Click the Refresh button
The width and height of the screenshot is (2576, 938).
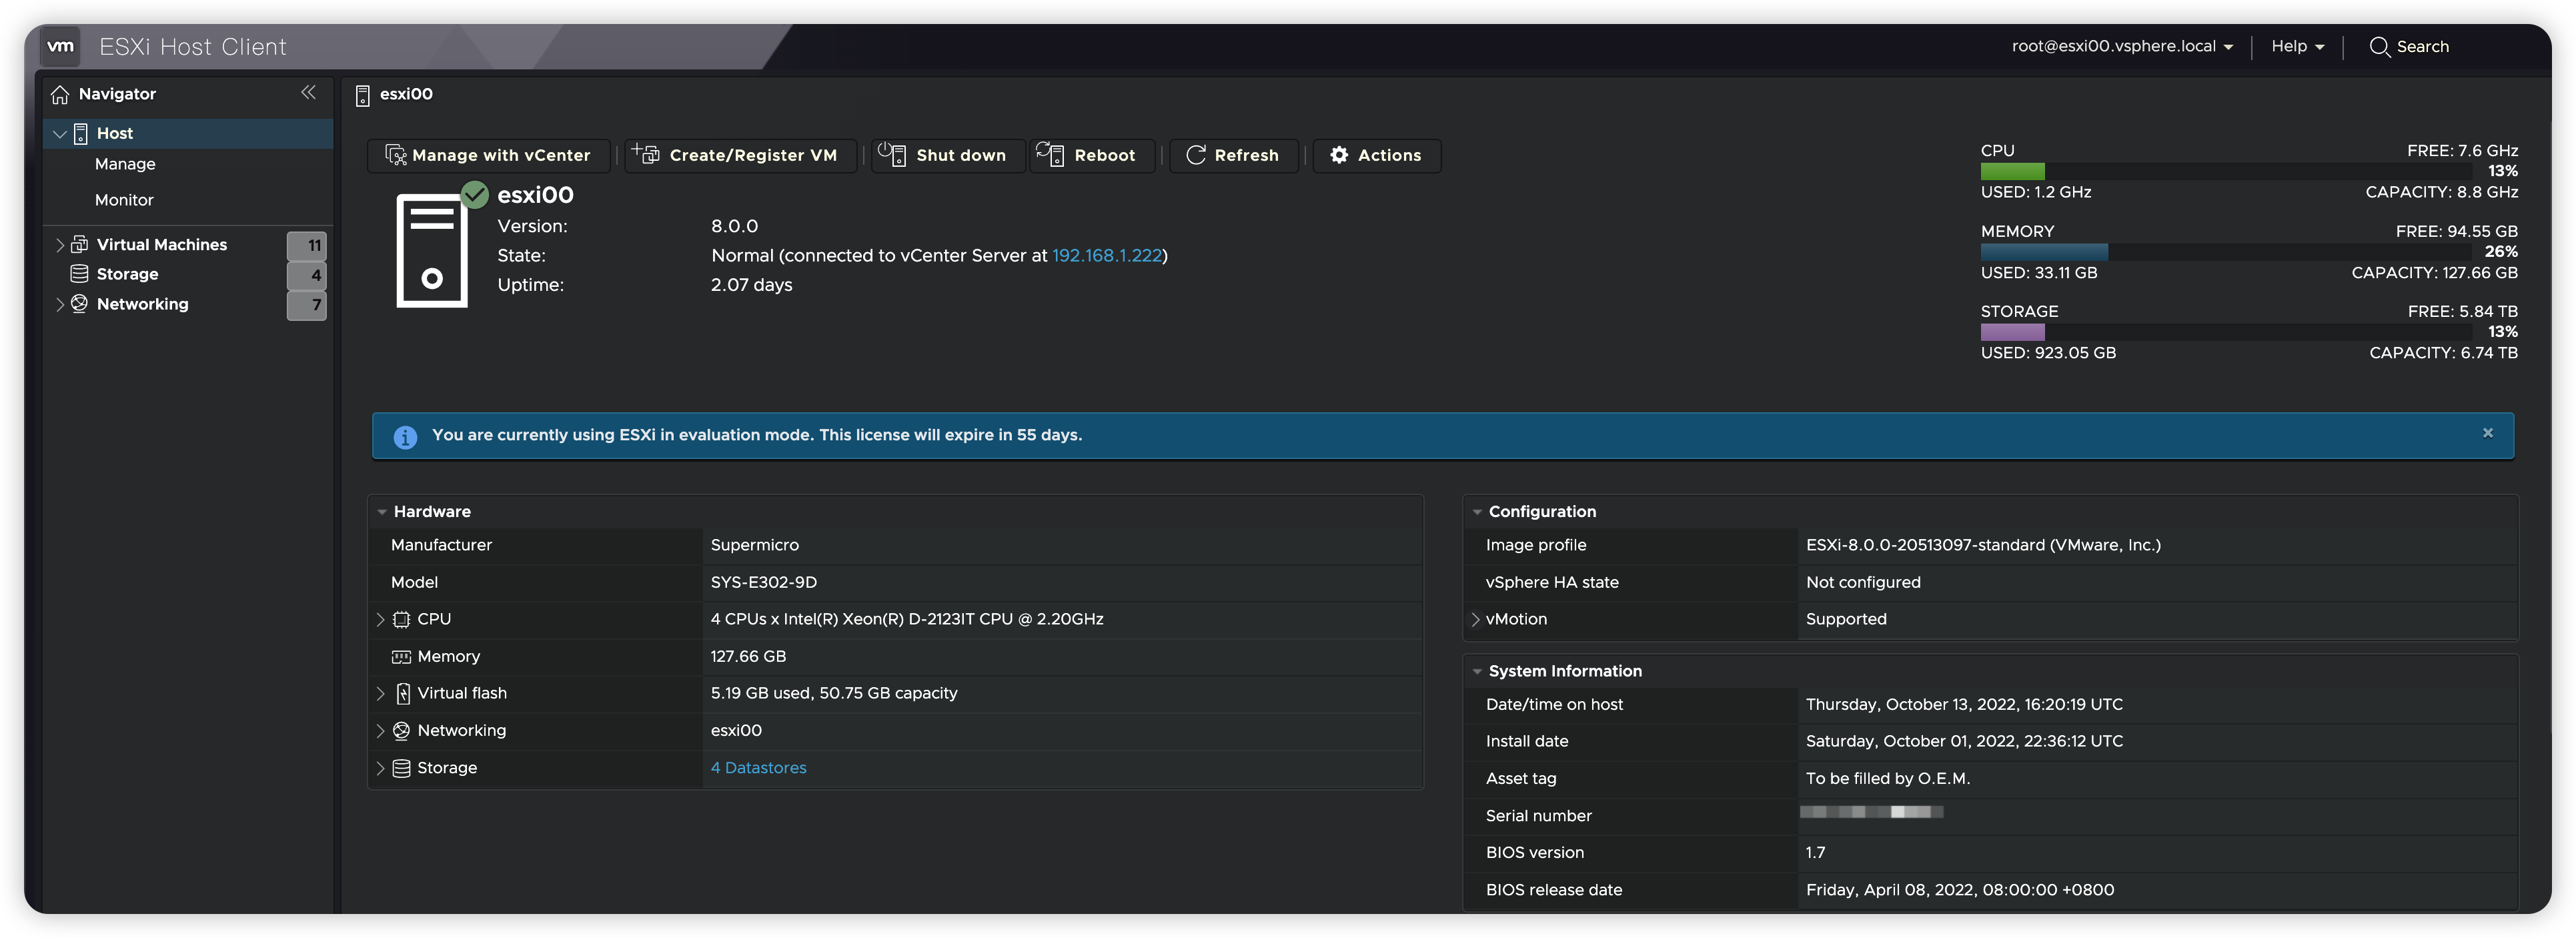[1234, 155]
